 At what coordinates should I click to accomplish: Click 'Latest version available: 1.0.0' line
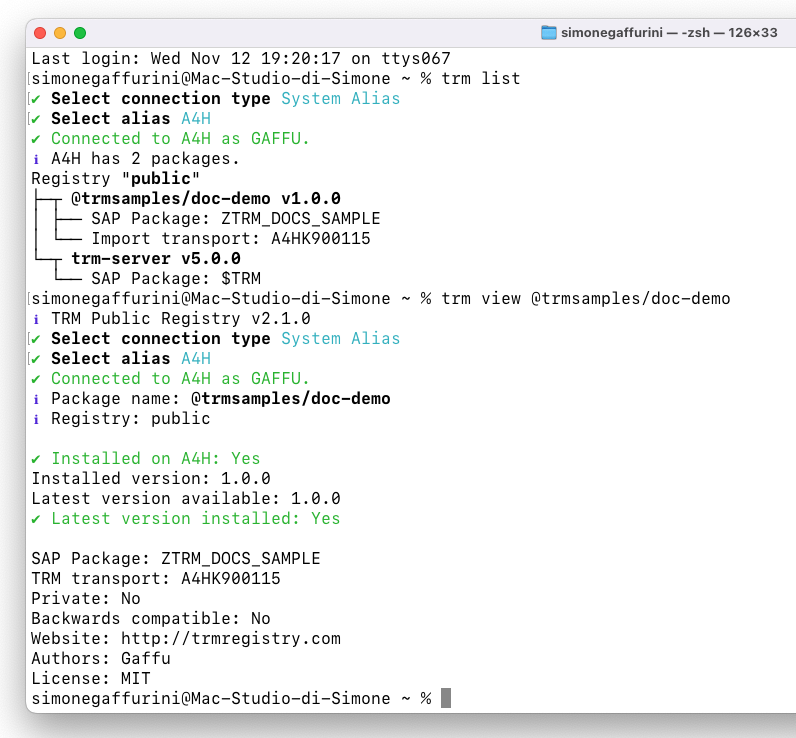(x=186, y=498)
